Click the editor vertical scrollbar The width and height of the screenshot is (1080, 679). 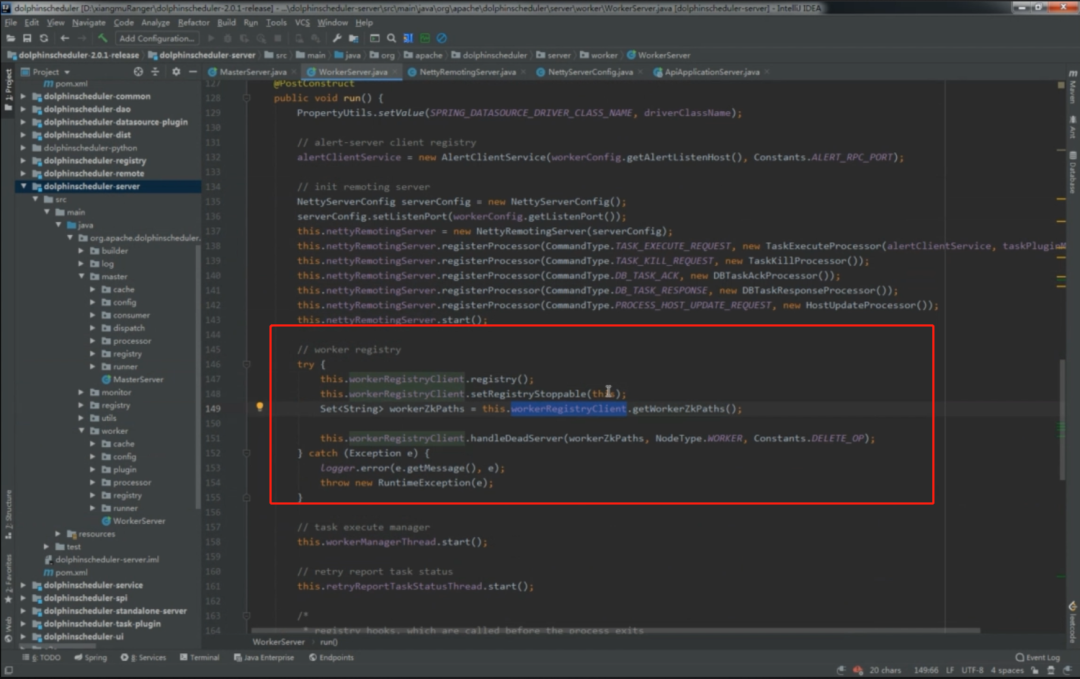[x=1061, y=420]
